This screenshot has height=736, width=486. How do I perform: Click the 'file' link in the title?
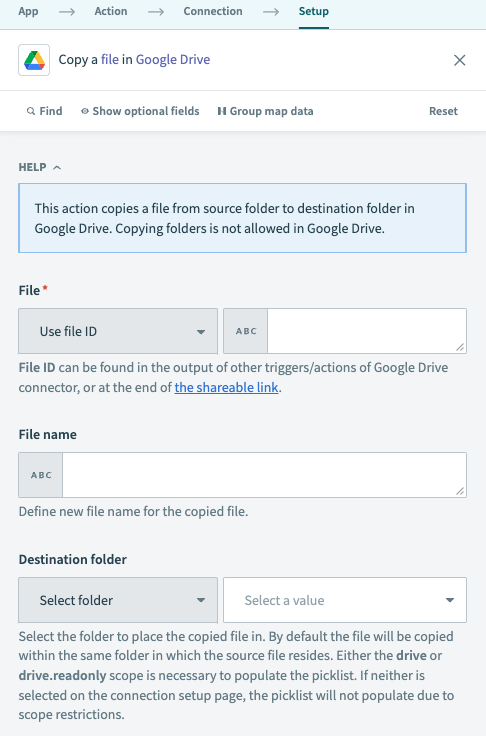110,60
